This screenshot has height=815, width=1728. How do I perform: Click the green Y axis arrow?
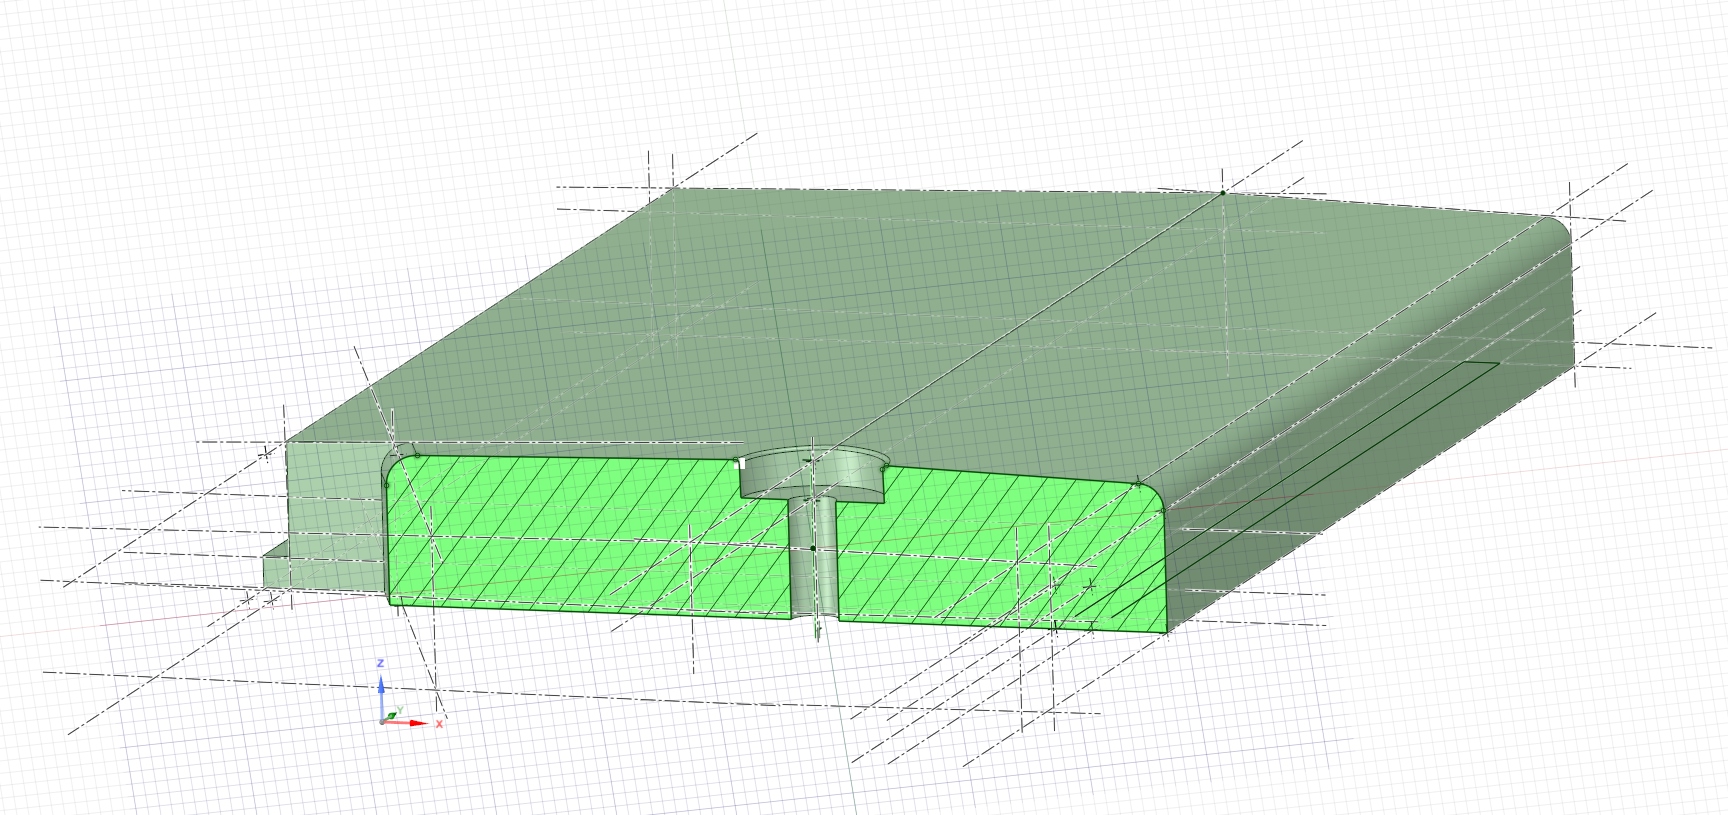[390, 716]
